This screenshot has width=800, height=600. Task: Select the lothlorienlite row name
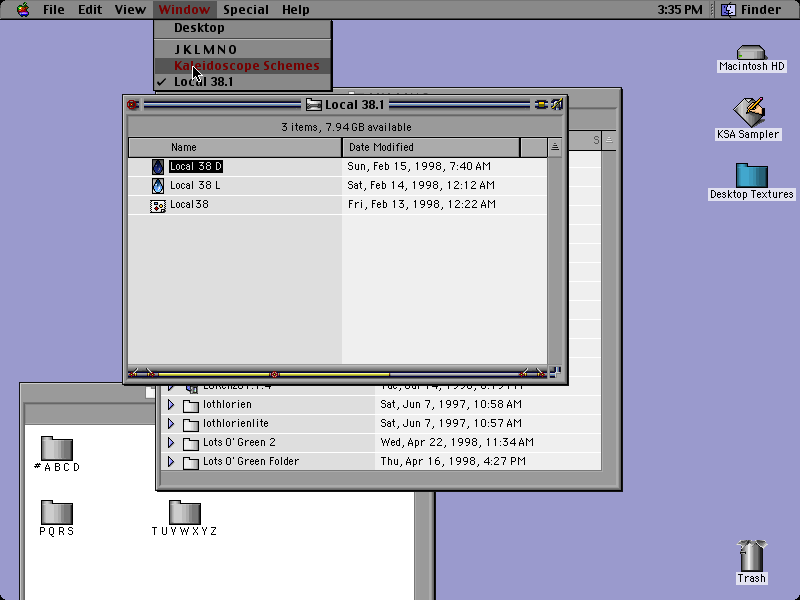pos(236,423)
